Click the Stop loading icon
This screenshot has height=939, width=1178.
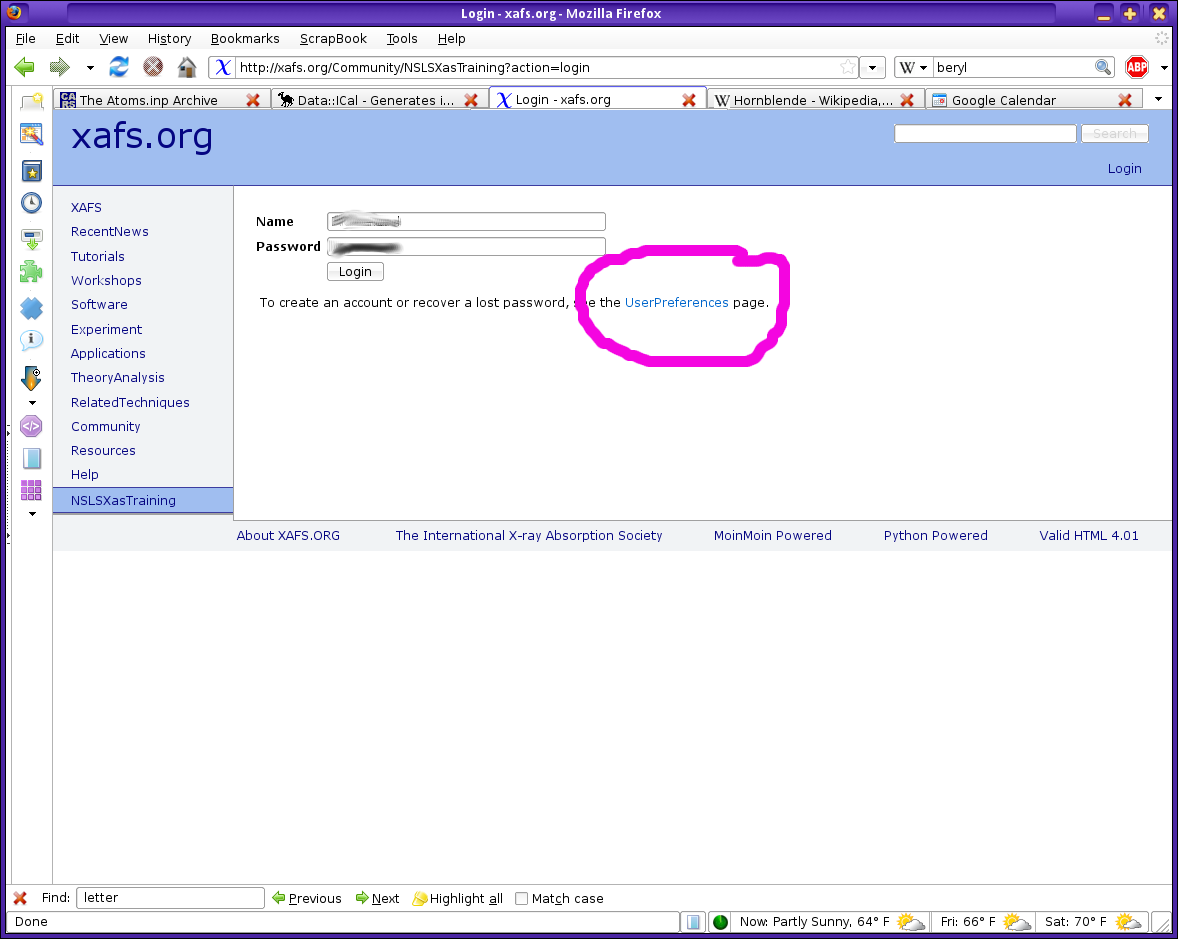[153, 68]
